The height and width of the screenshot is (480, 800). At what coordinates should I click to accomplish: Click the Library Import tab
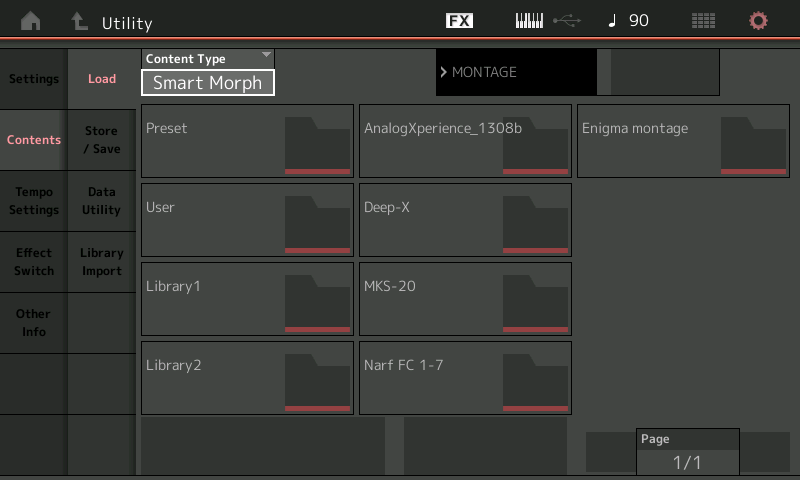102,262
